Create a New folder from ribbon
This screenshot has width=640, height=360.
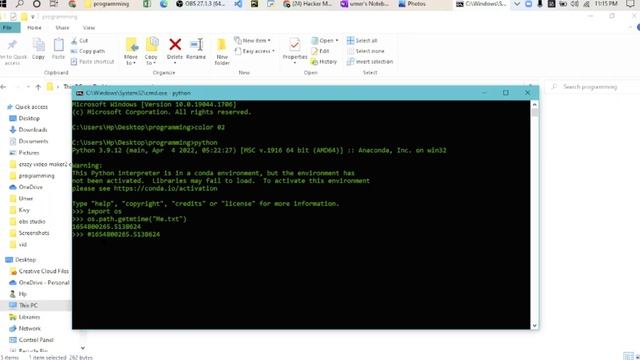click(x=222, y=51)
